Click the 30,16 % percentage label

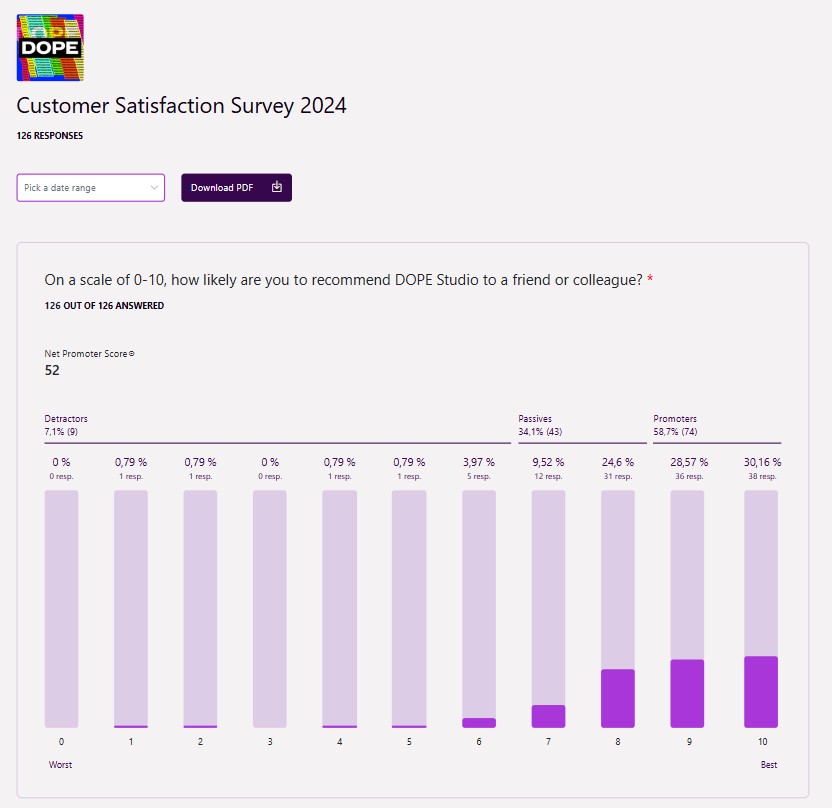pos(762,462)
